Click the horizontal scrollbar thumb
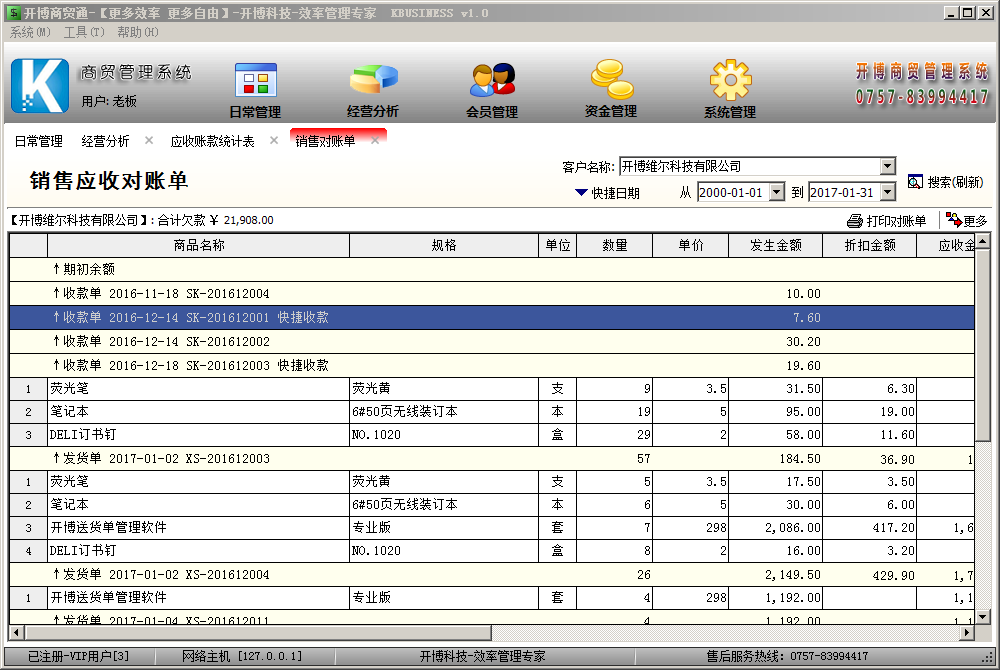1000x670 pixels. tap(258, 632)
